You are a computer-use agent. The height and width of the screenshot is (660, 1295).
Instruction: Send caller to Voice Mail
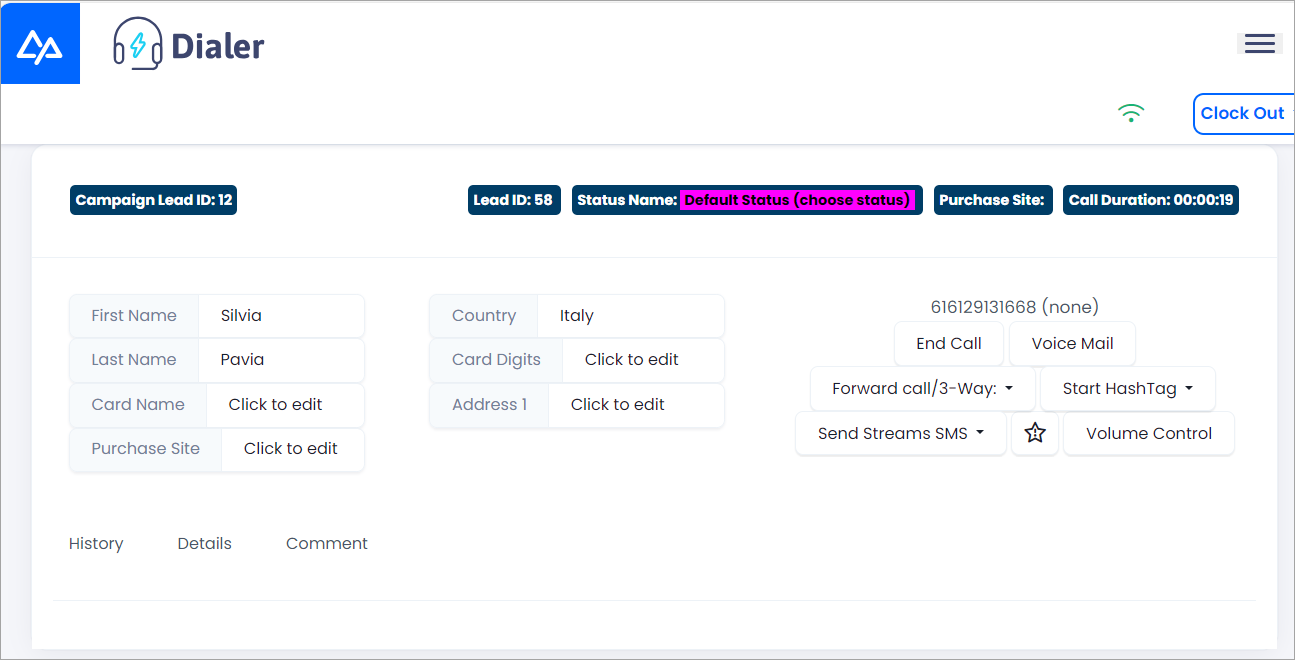coord(1072,343)
